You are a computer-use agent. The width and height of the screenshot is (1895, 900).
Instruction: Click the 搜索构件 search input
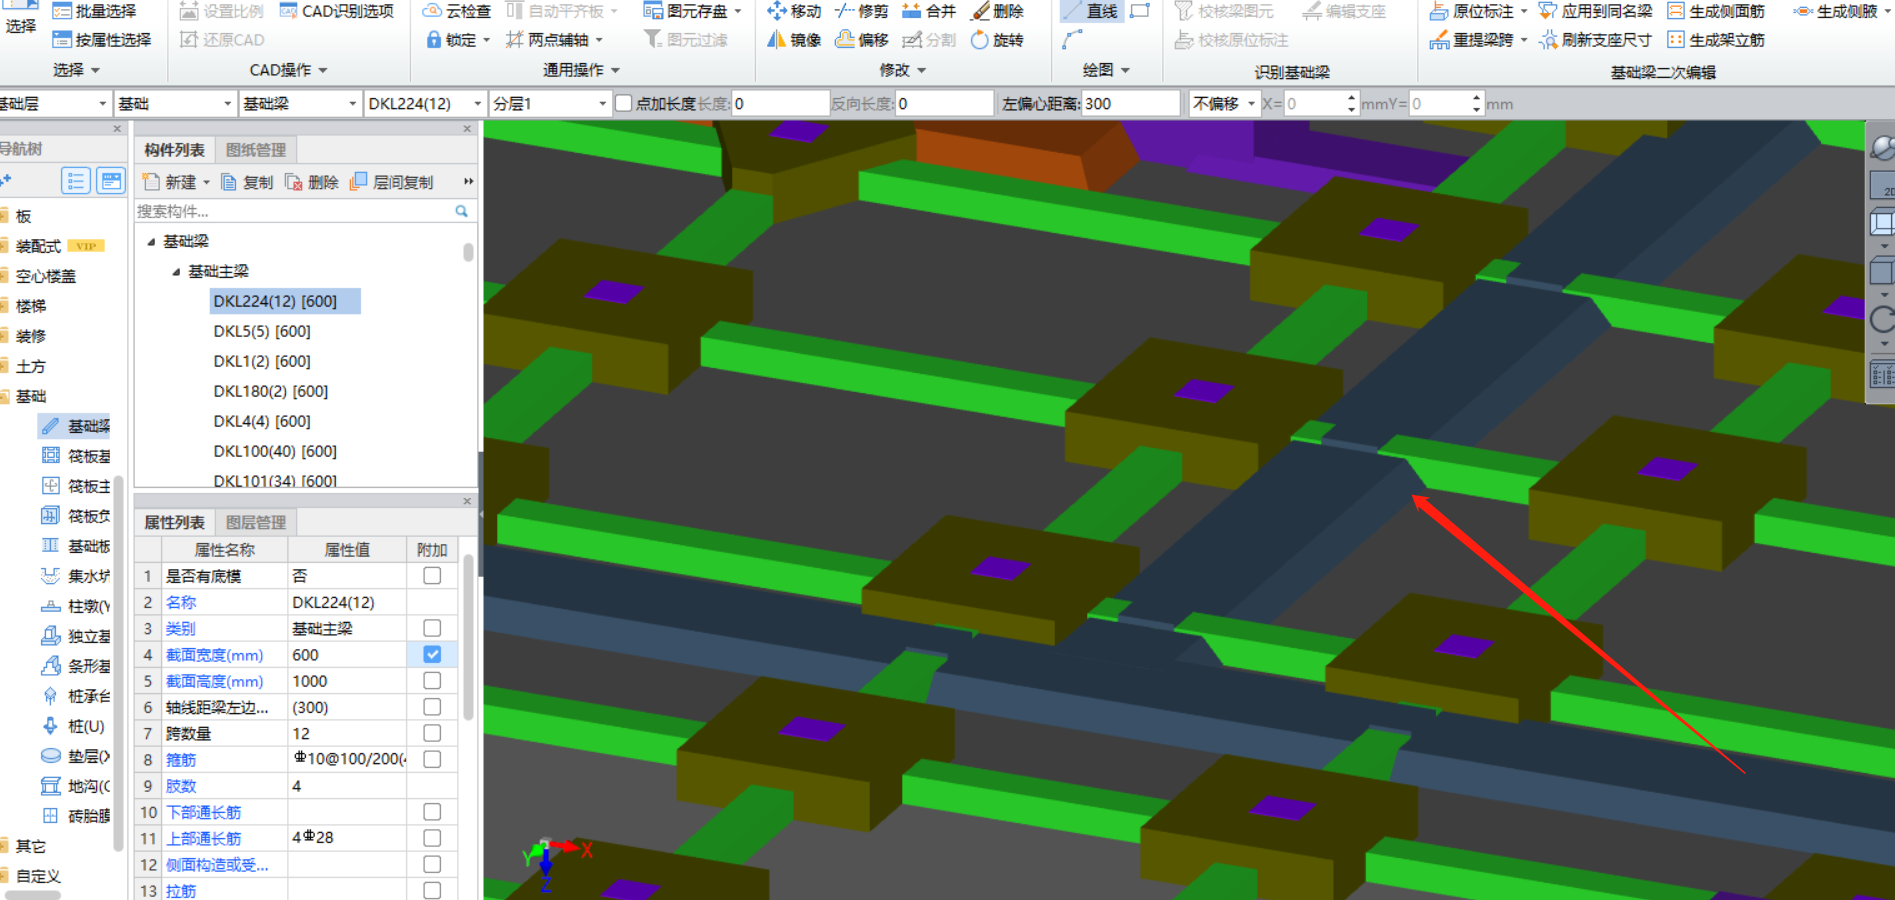click(294, 211)
